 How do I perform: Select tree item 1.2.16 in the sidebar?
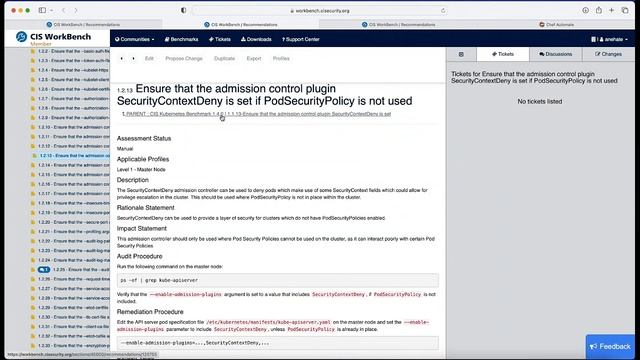click(74, 184)
